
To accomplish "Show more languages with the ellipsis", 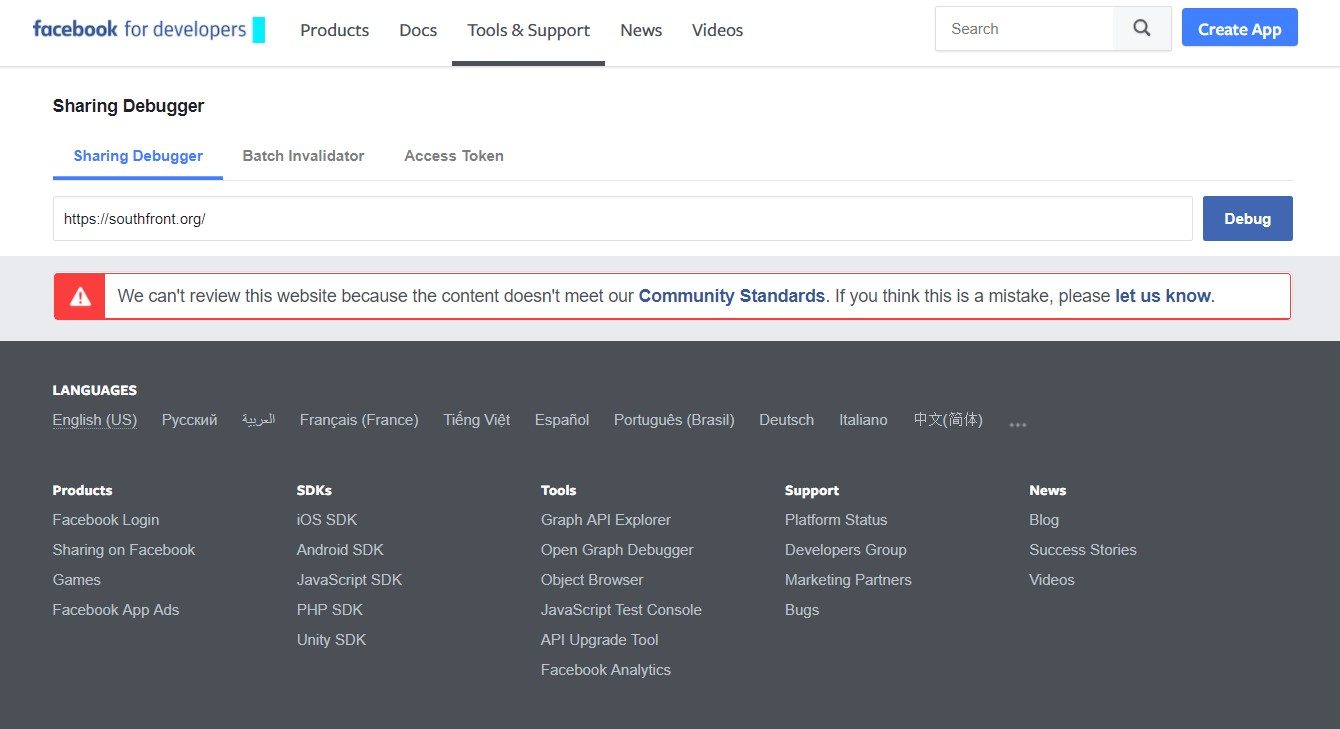I will 1018,423.
